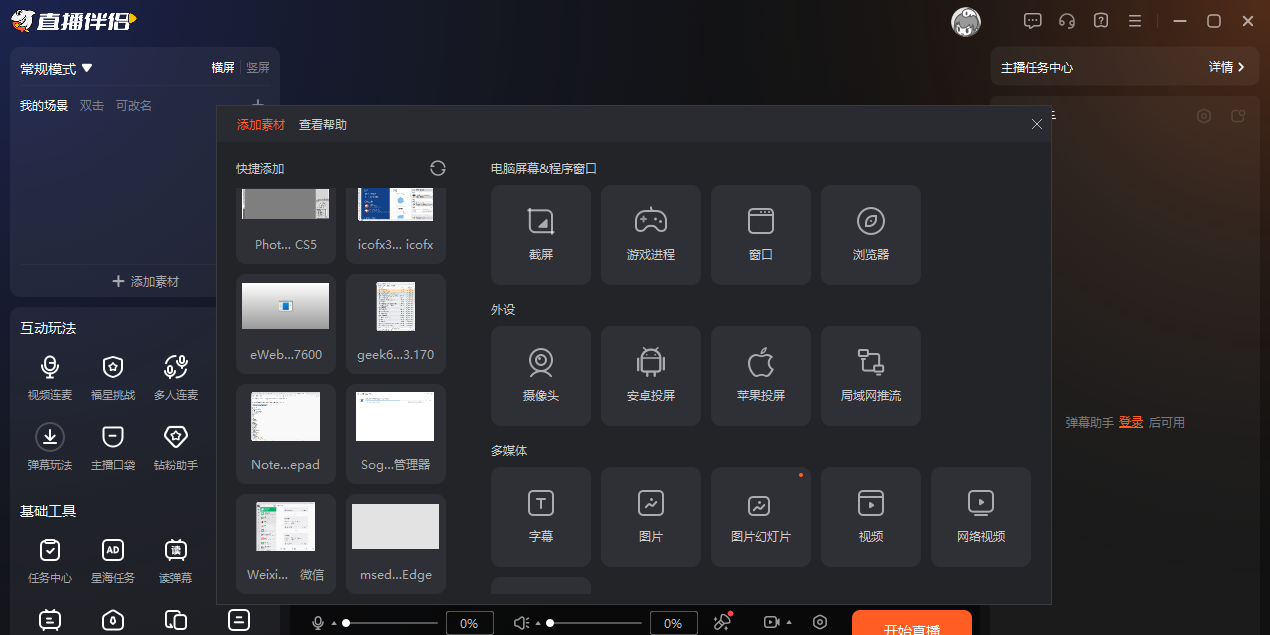
Task: Switch to 竖屏 portrait orientation
Action: click(258, 68)
